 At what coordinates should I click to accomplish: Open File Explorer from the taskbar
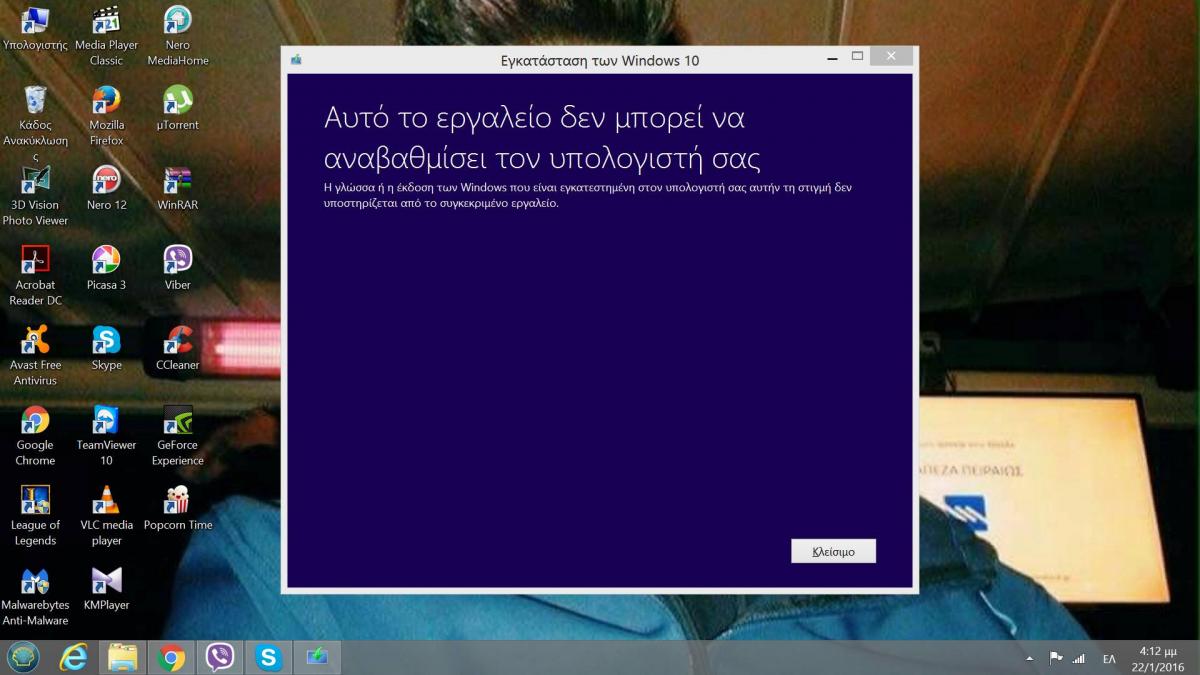tap(122, 657)
